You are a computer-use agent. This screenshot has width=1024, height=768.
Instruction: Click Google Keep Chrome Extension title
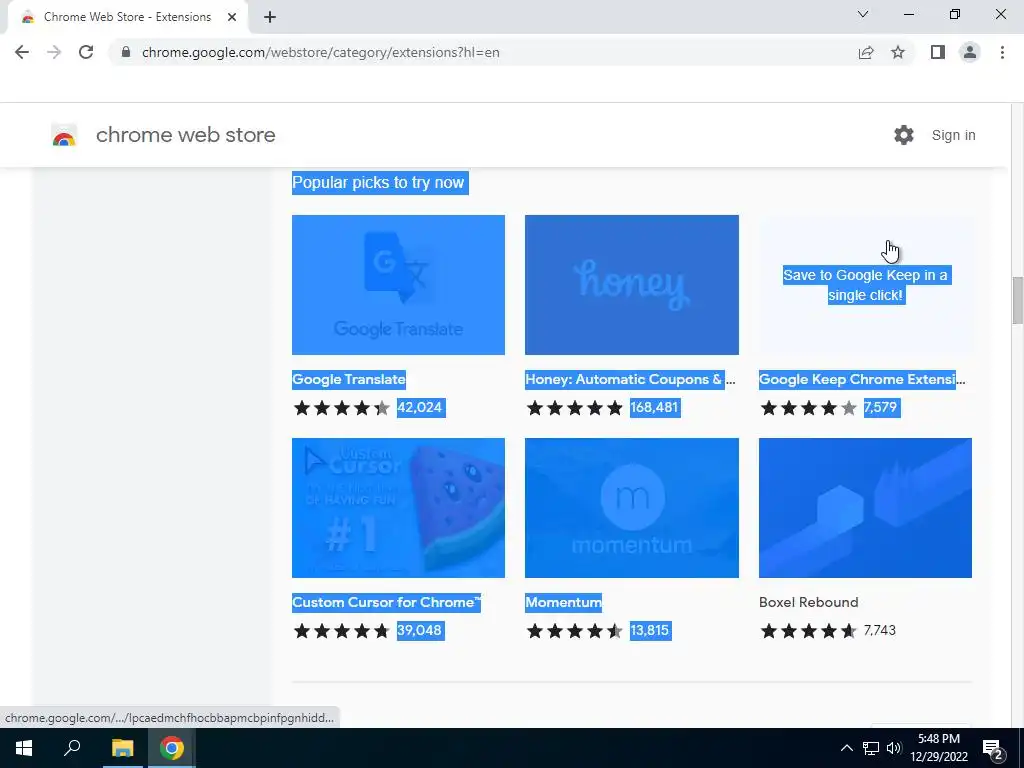[x=862, y=379]
